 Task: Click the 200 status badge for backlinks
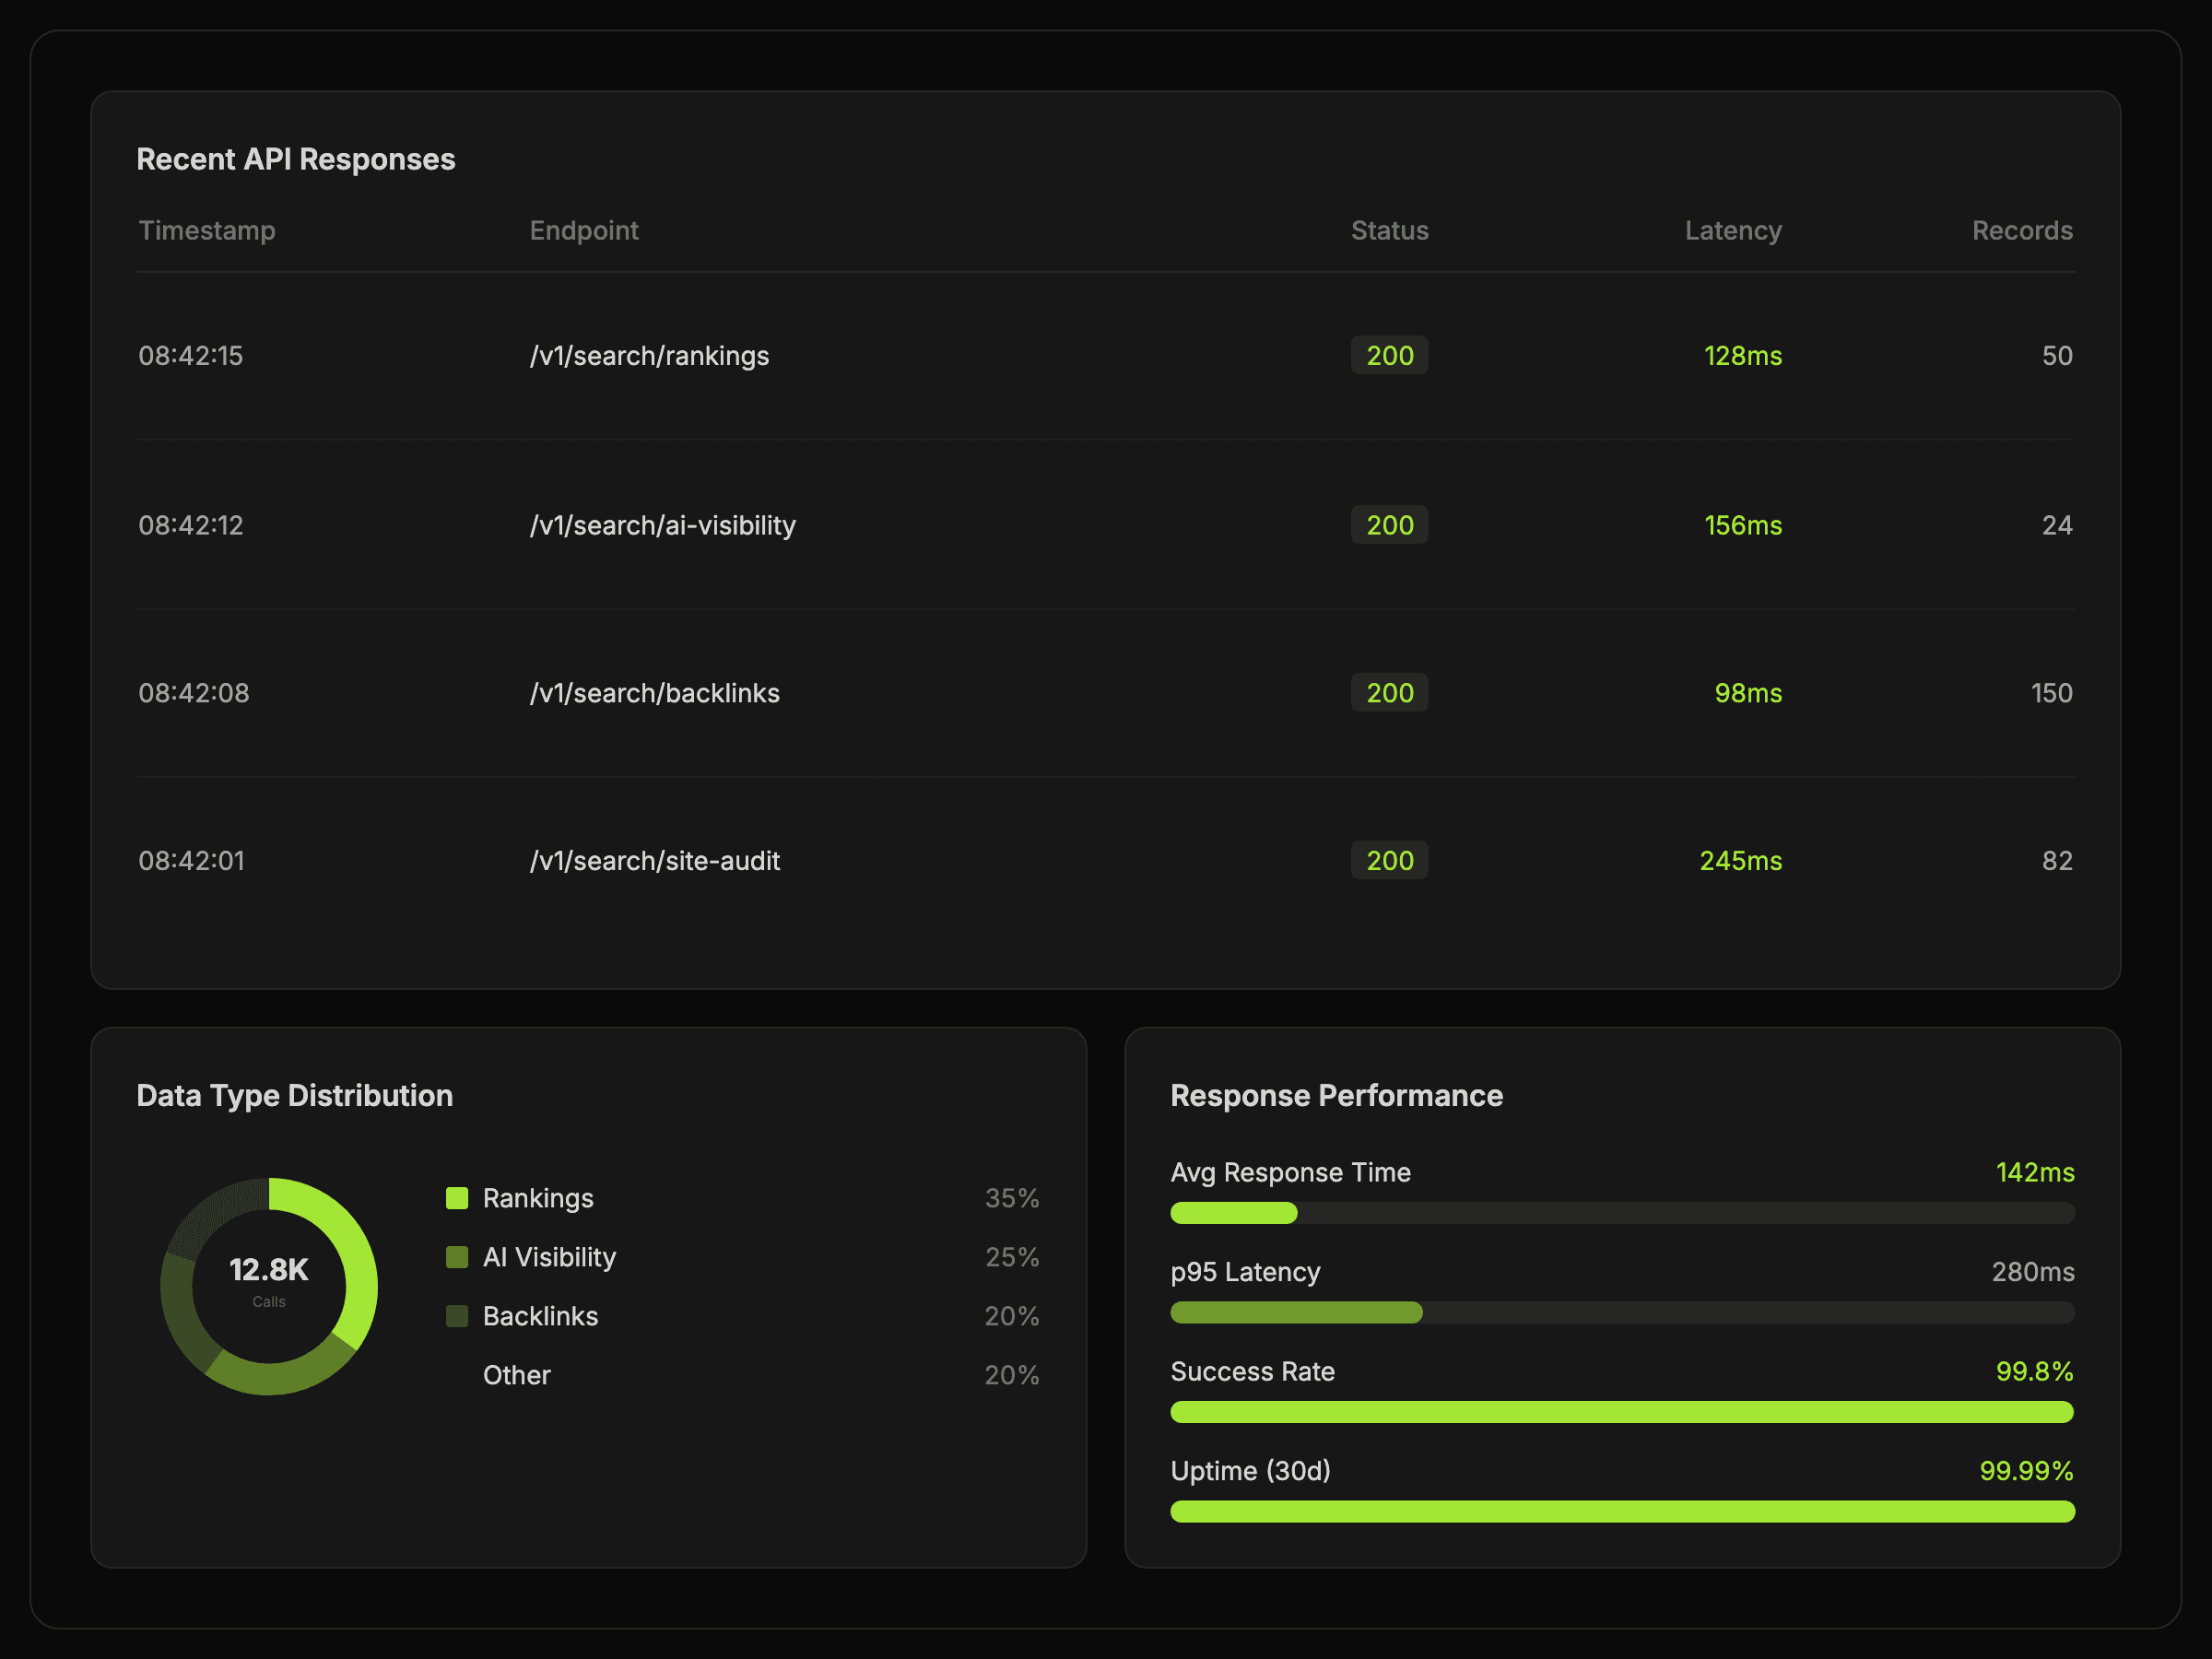[x=1389, y=693]
